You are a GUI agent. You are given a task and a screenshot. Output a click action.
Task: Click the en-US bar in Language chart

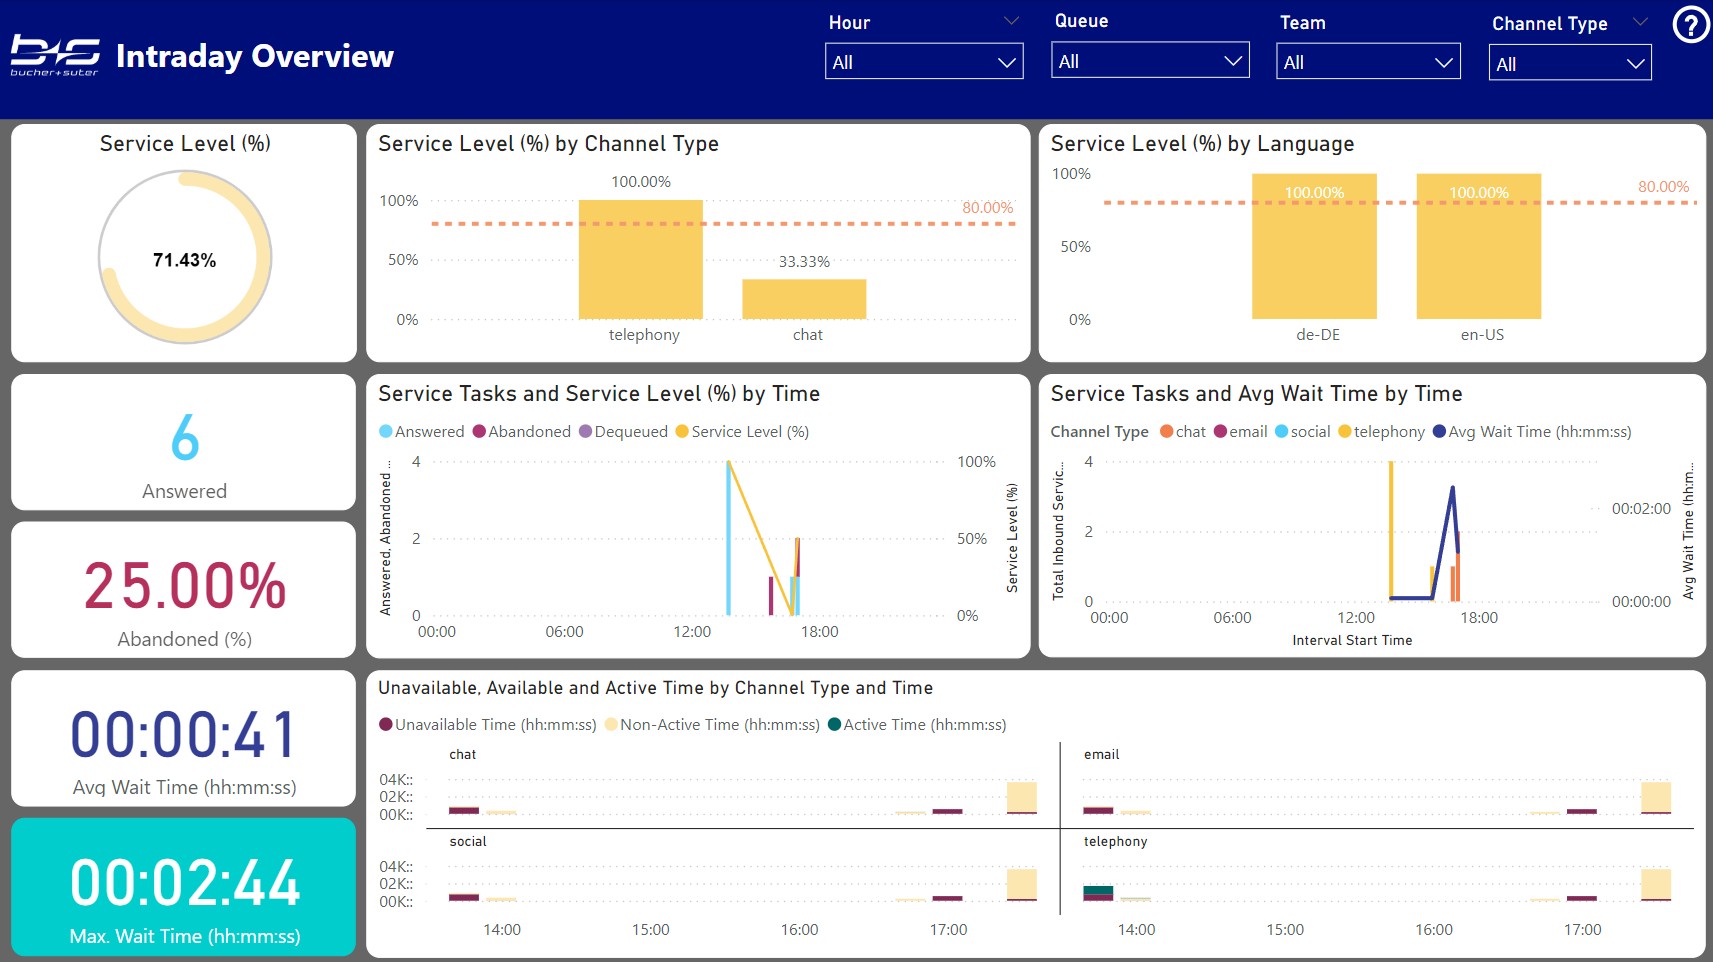1479,246
